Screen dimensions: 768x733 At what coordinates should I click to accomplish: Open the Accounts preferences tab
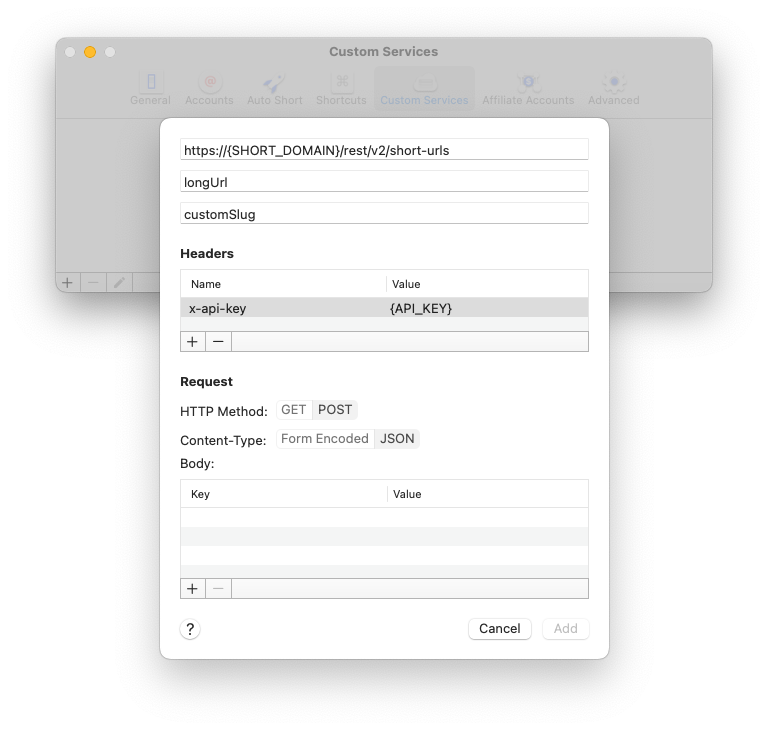point(209,89)
